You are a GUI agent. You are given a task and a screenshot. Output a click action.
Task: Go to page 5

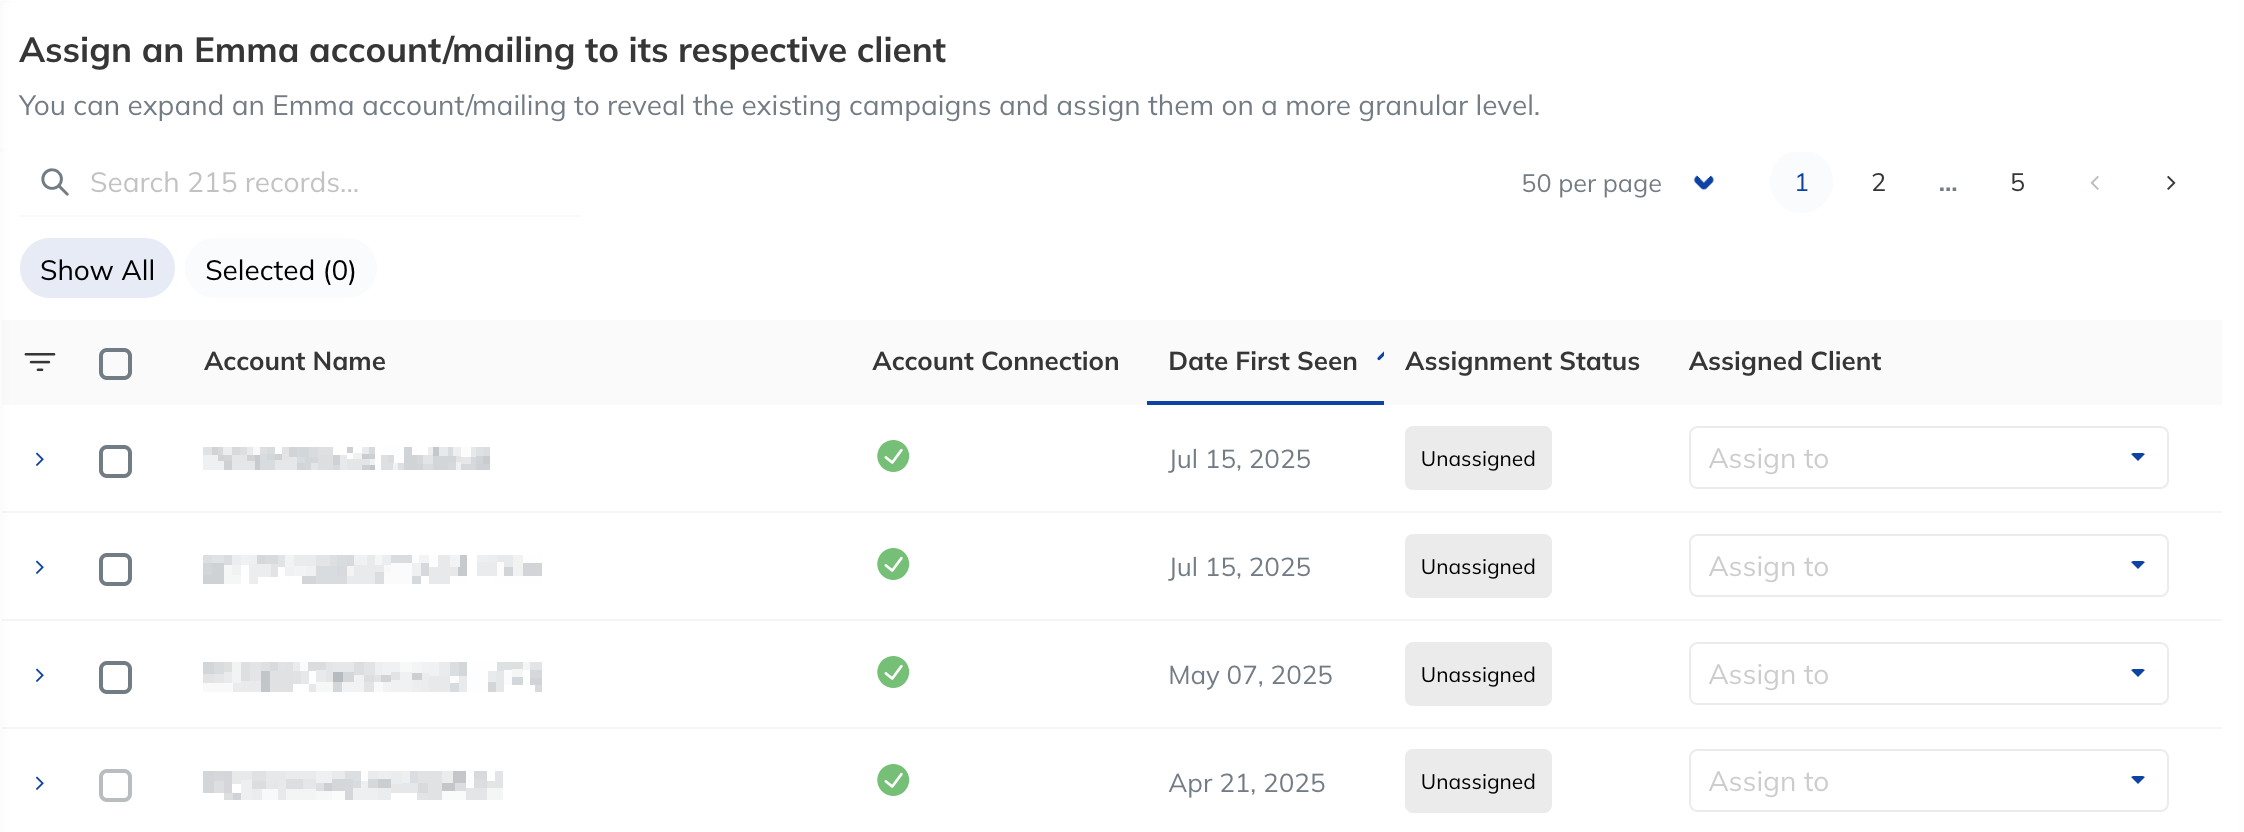pyautogui.click(x=2017, y=183)
